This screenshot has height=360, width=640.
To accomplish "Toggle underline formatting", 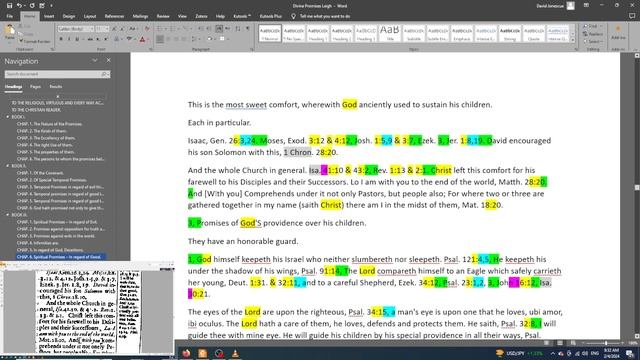I will (77, 39).
